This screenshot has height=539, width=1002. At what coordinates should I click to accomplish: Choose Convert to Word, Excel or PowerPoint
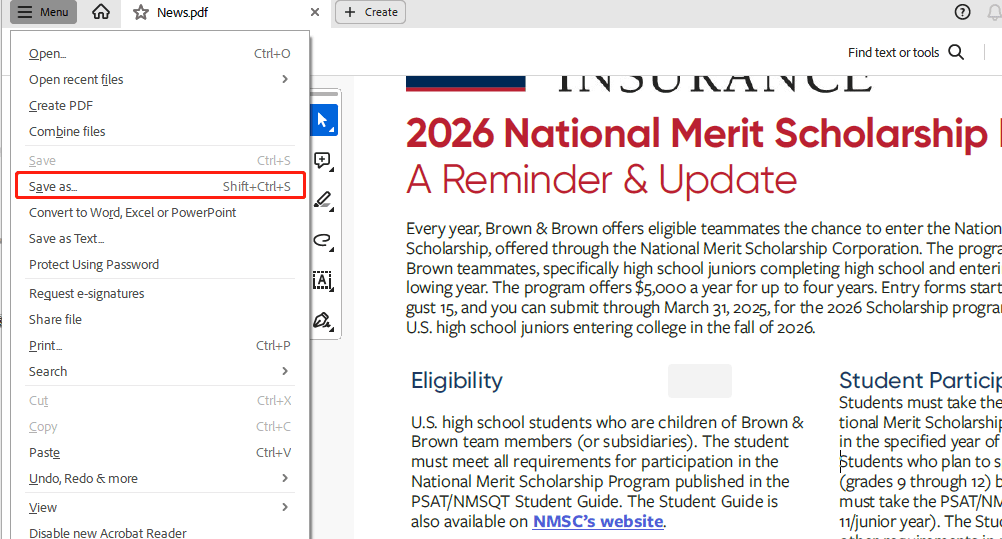pyautogui.click(x=159, y=212)
